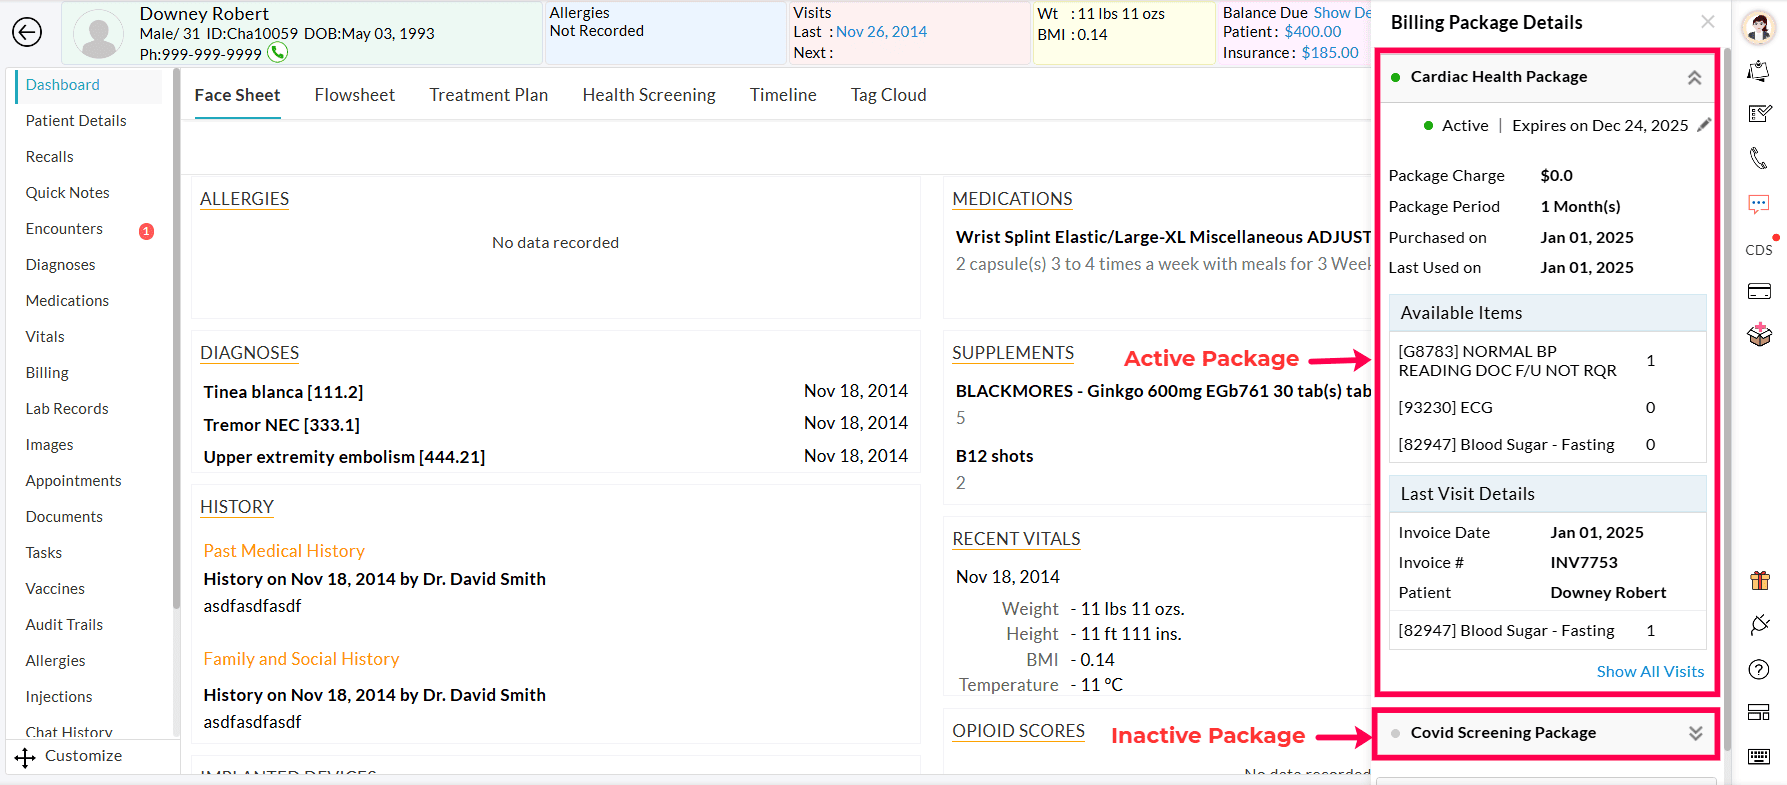Viewport: 1787px width, 785px height.
Task: Open Allergies in the left menu
Action: (55, 661)
